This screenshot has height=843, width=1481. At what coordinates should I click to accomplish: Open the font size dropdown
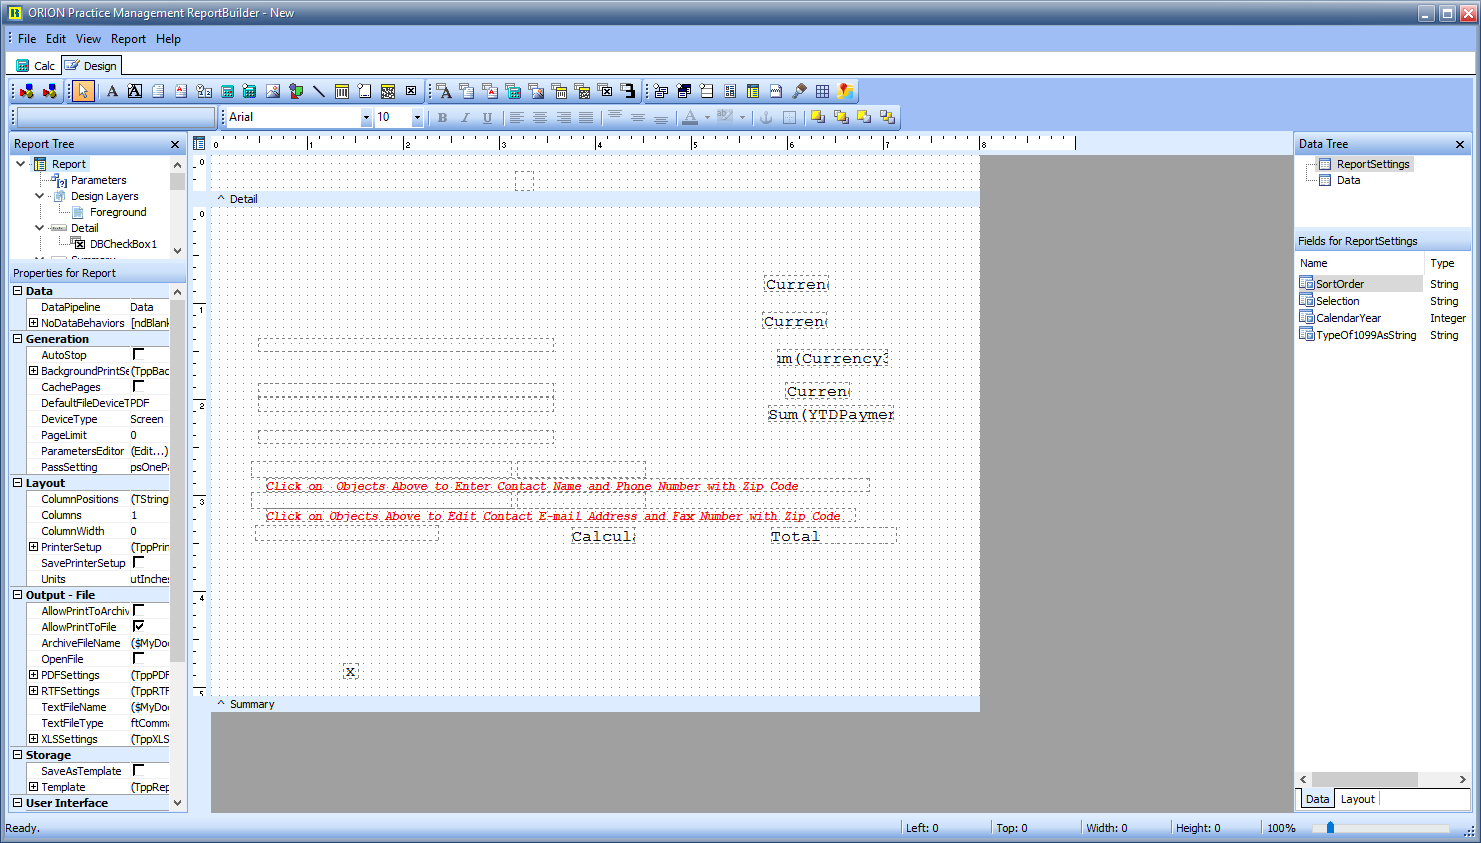pyautogui.click(x=417, y=117)
